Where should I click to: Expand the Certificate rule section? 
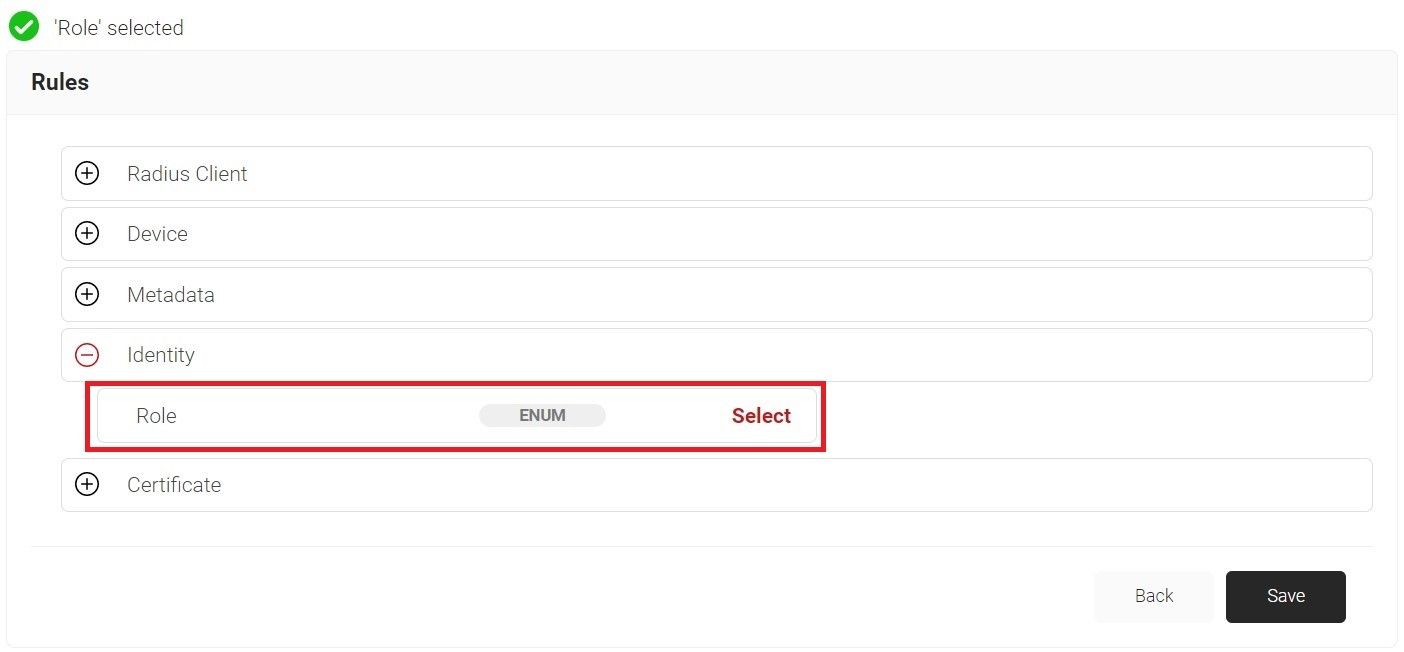(x=174, y=485)
